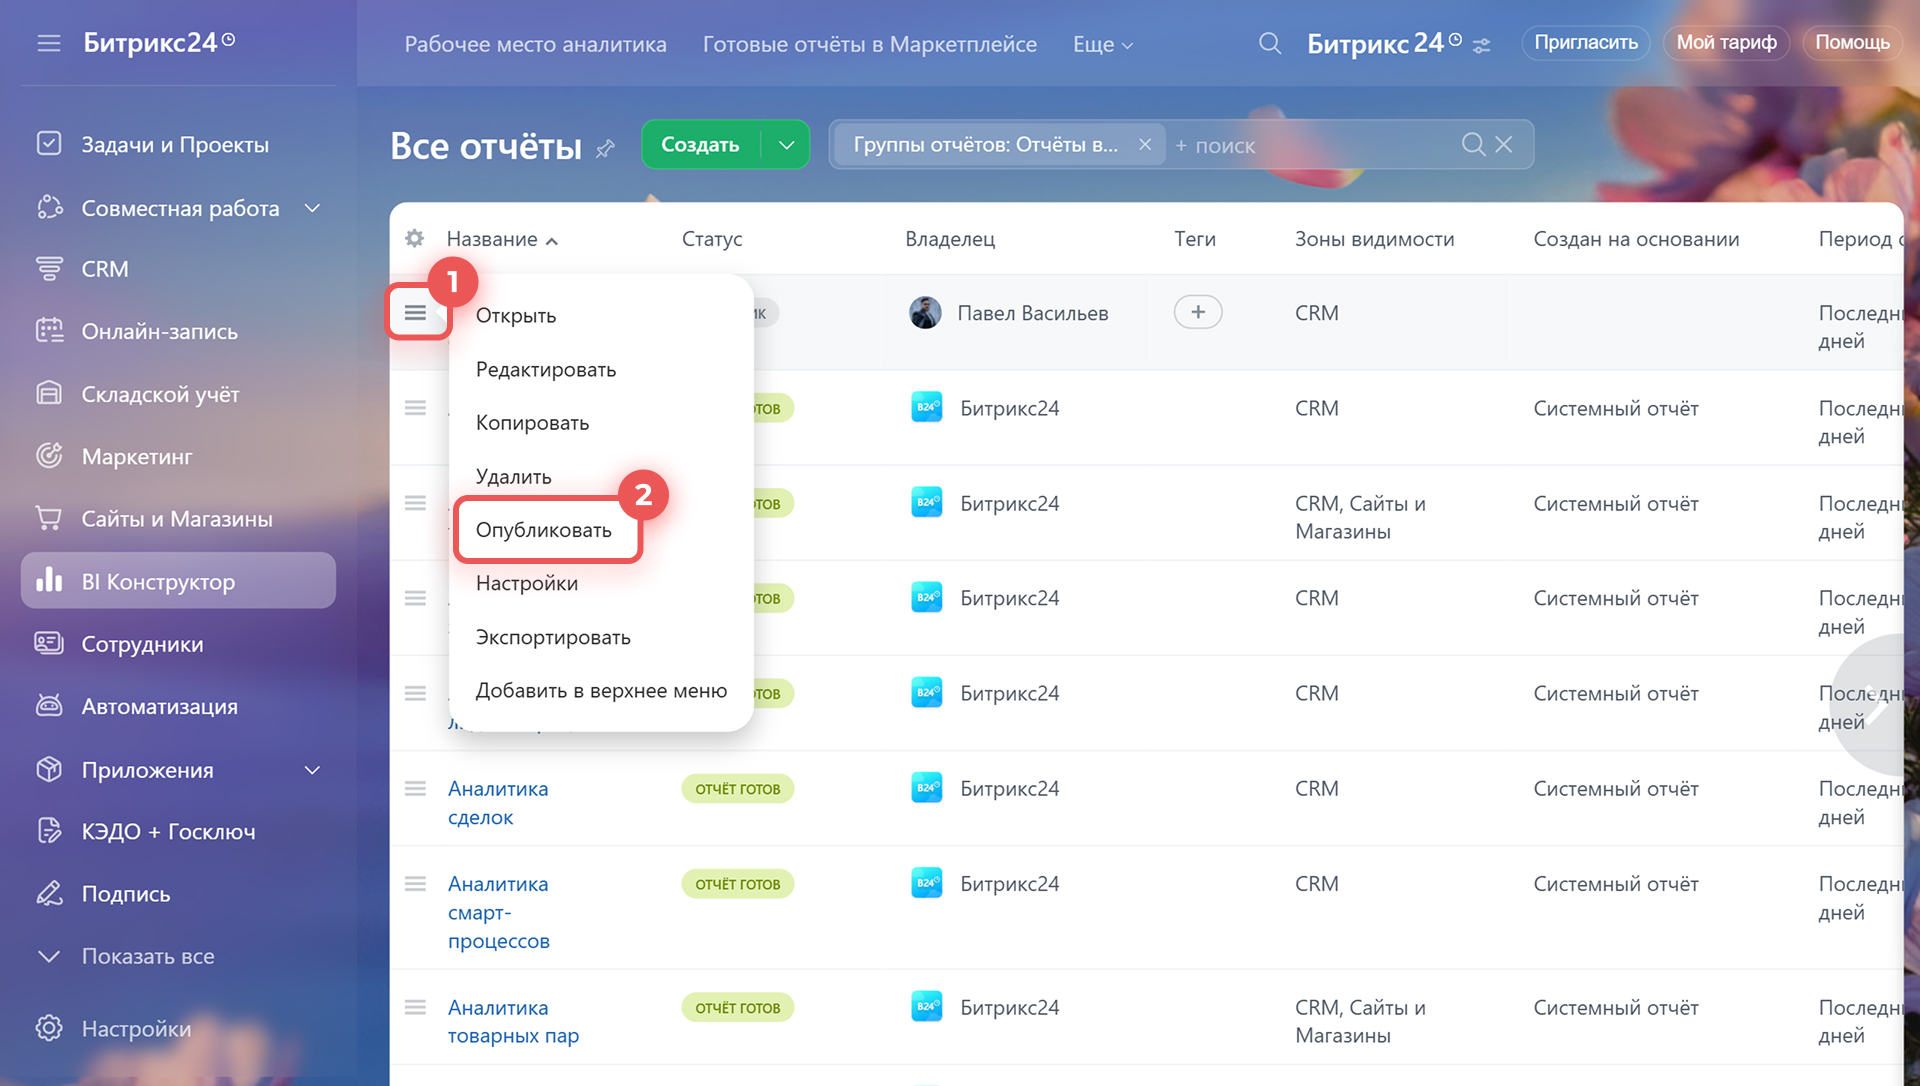Open row menu for Павел Васильев report
Screen dimensions: 1920x1086
pyautogui.click(x=415, y=313)
